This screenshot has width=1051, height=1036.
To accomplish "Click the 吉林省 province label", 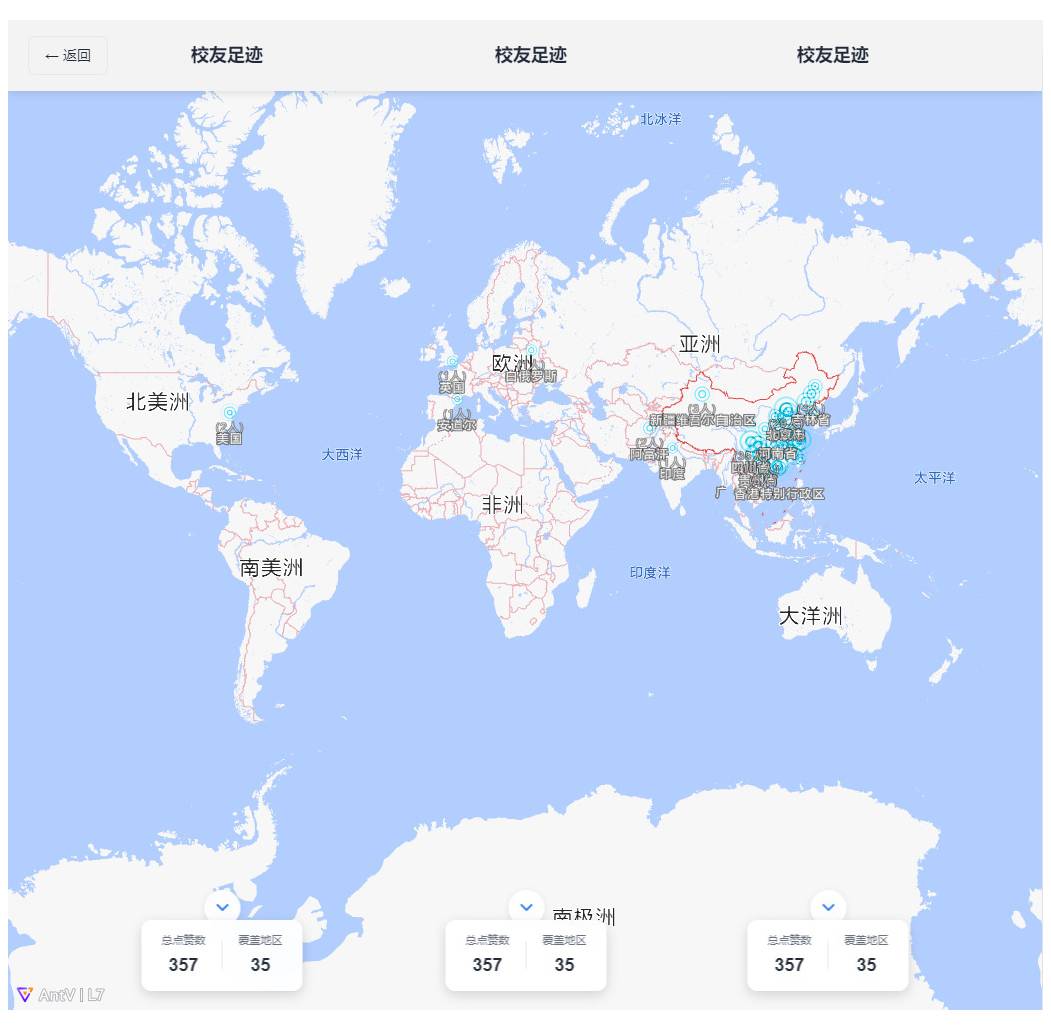I will point(811,421).
